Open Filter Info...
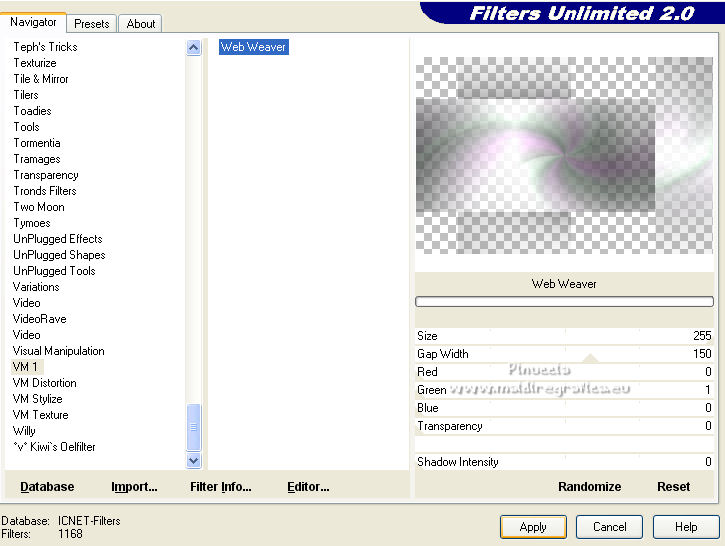 [x=221, y=487]
